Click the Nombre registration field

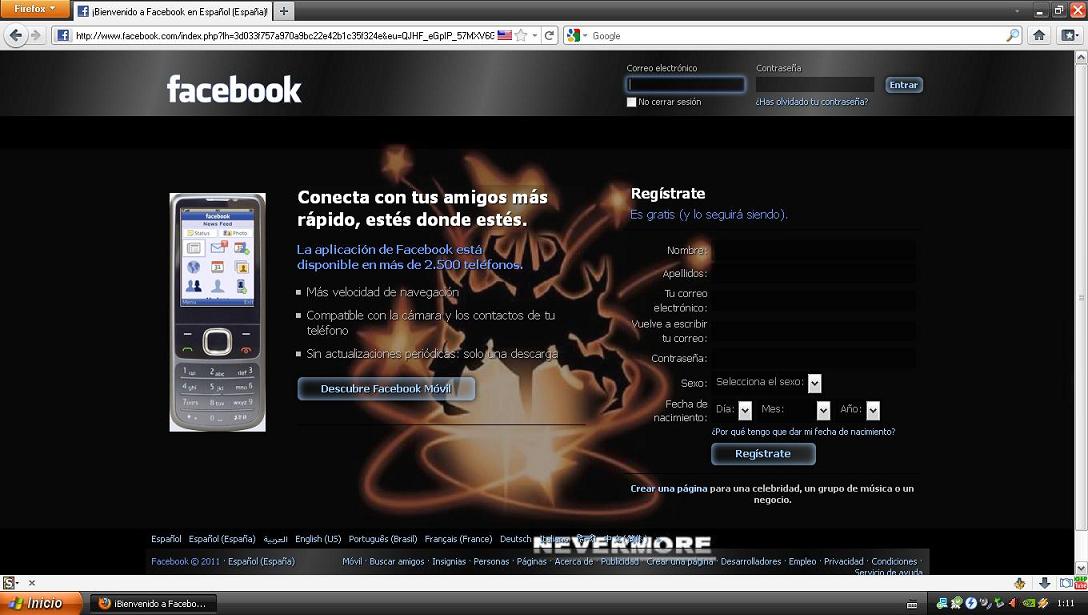pyautogui.click(x=814, y=250)
